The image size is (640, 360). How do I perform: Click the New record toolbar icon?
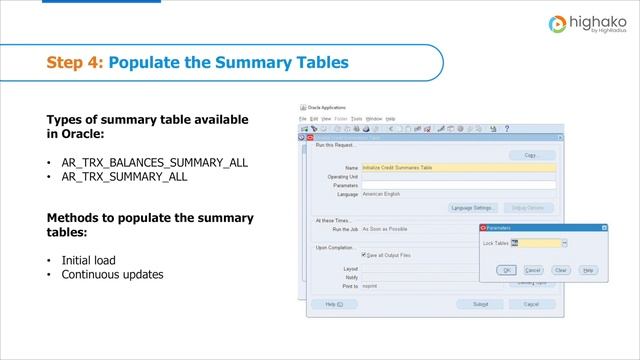coord(304,129)
